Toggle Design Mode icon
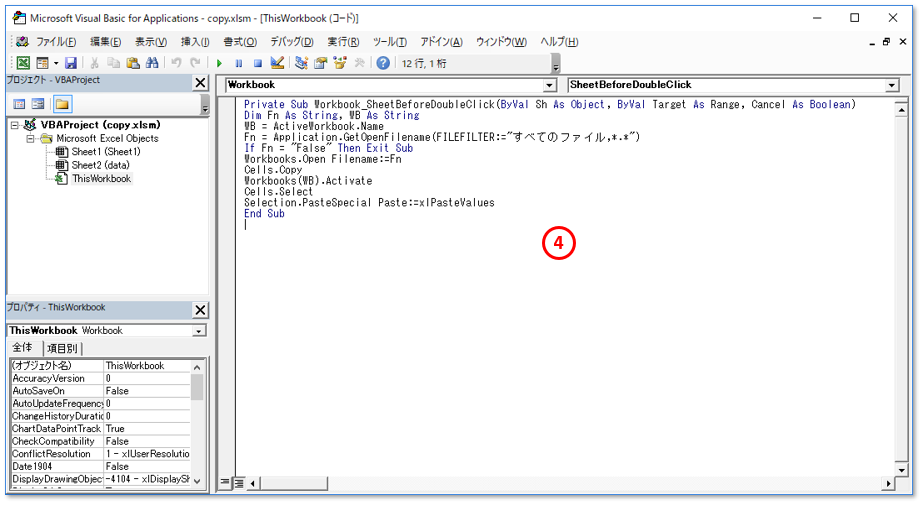 (277, 63)
